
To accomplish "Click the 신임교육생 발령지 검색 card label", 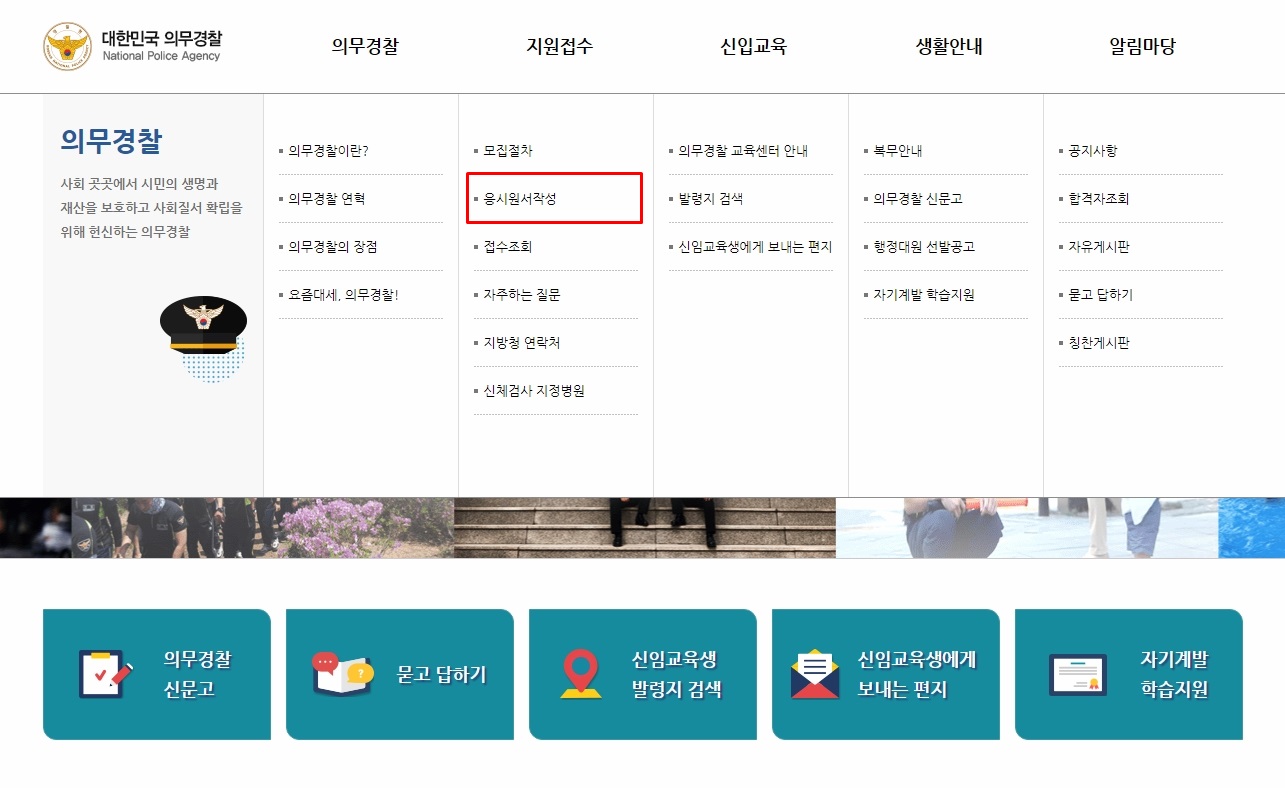I will click(x=676, y=674).
